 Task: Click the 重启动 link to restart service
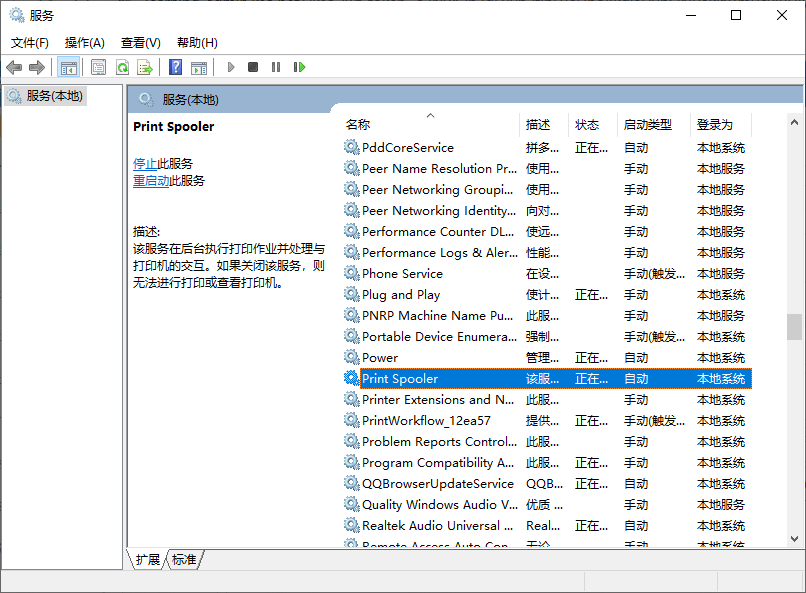point(151,180)
